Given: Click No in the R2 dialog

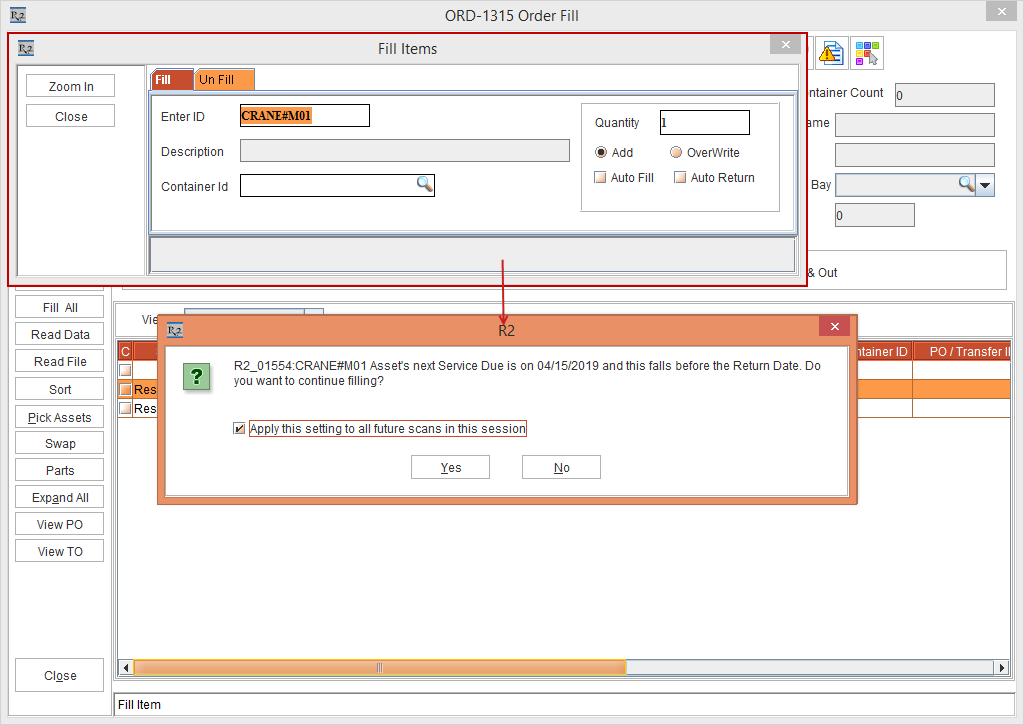Looking at the screenshot, I should [x=562, y=467].
